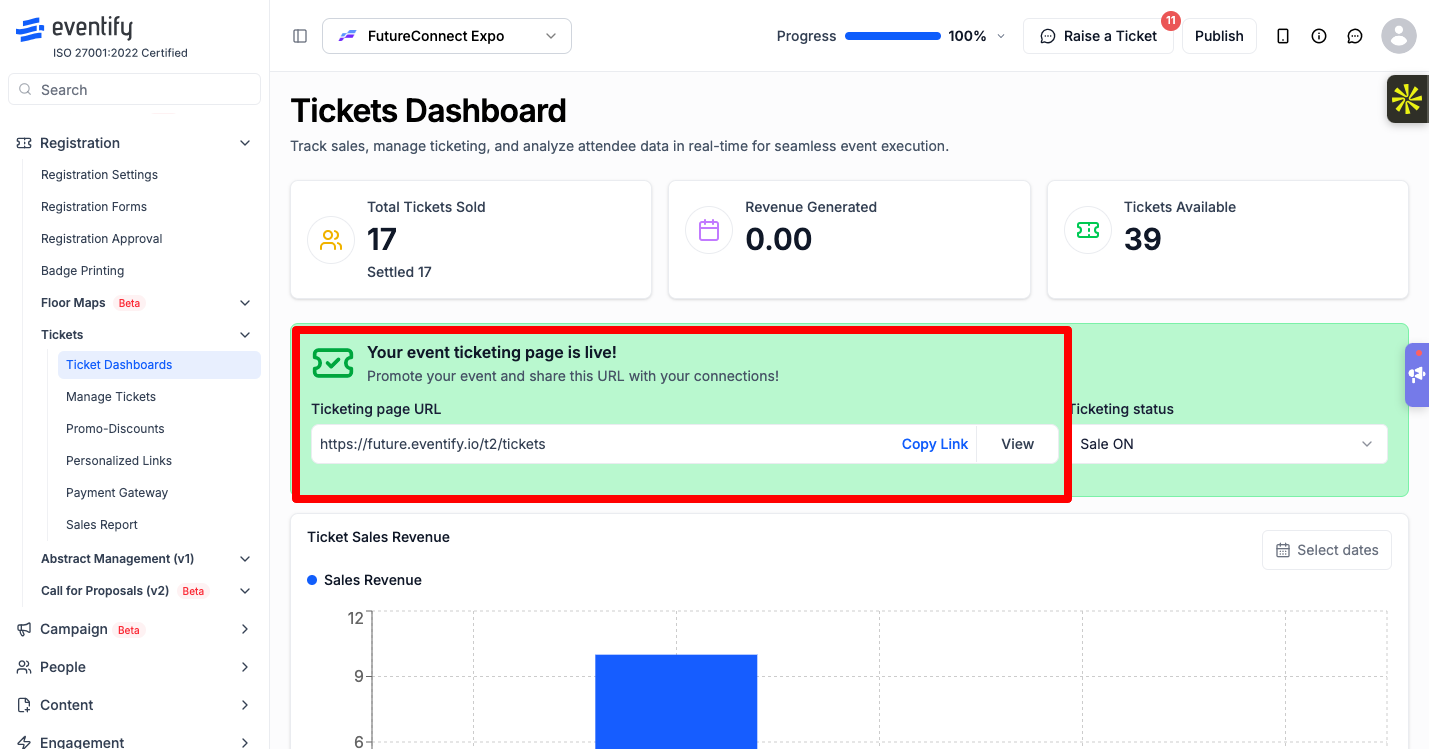The image size is (1429, 749).
Task: Click the green ticket icon in banner
Action: click(x=333, y=363)
